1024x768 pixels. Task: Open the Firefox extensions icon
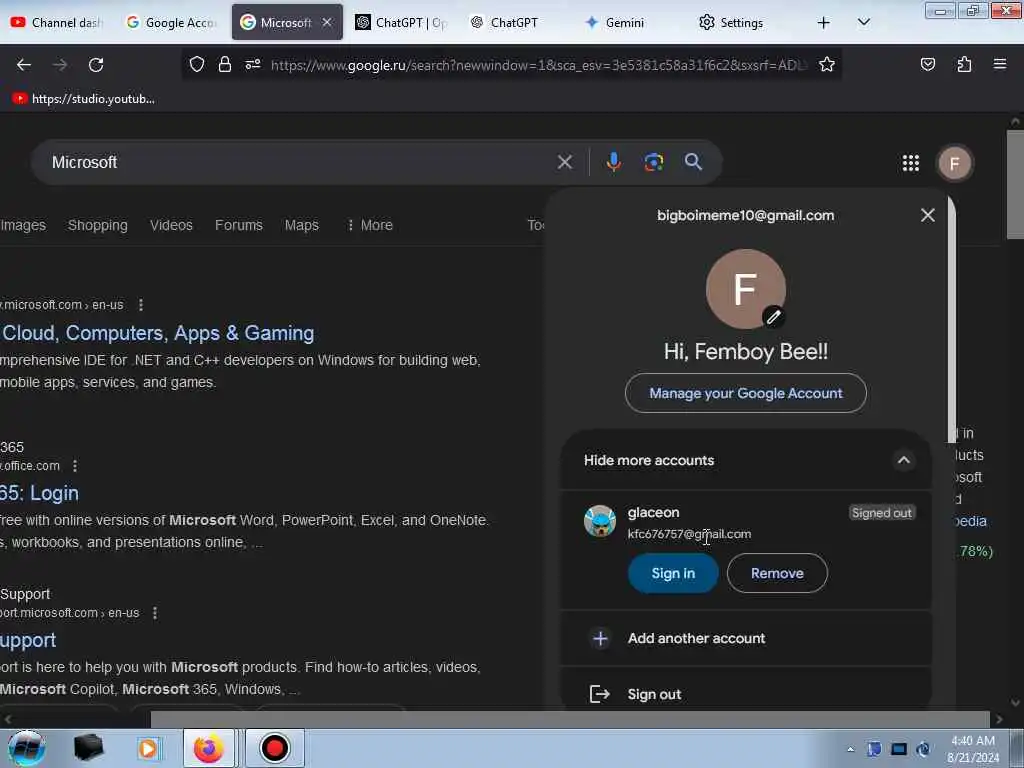click(x=964, y=64)
